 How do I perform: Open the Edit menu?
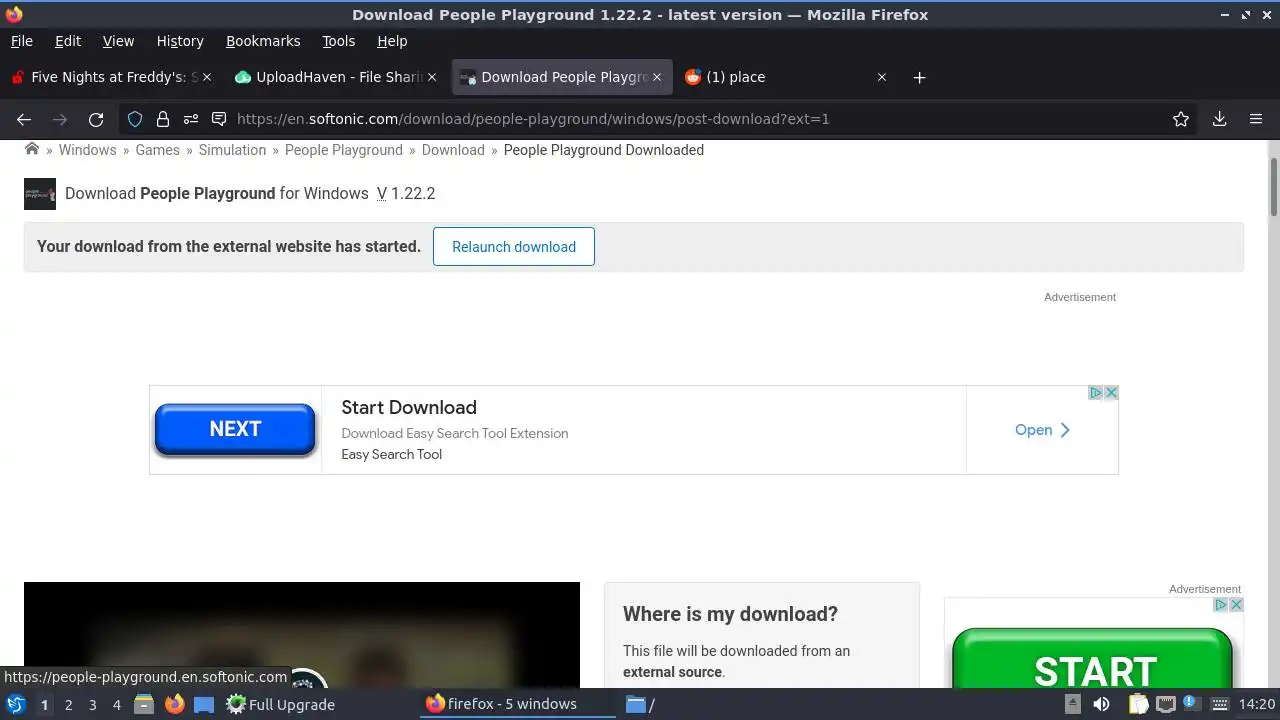(x=68, y=41)
